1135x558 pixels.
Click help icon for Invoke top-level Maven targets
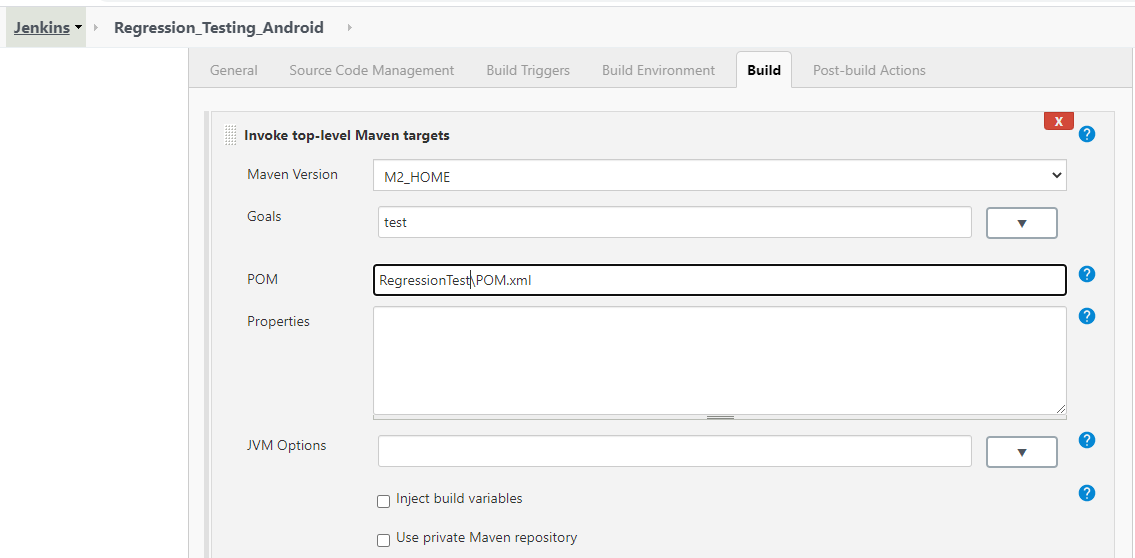click(1087, 134)
